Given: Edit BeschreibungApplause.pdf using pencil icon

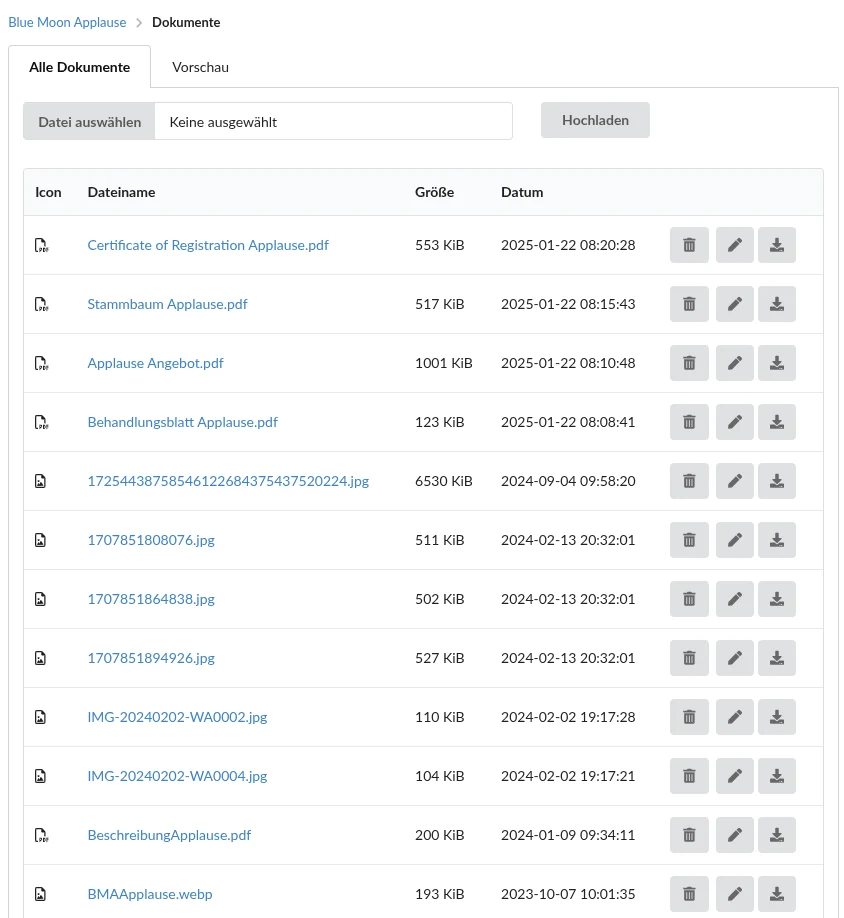Looking at the screenshot, I should click(735, 835).
